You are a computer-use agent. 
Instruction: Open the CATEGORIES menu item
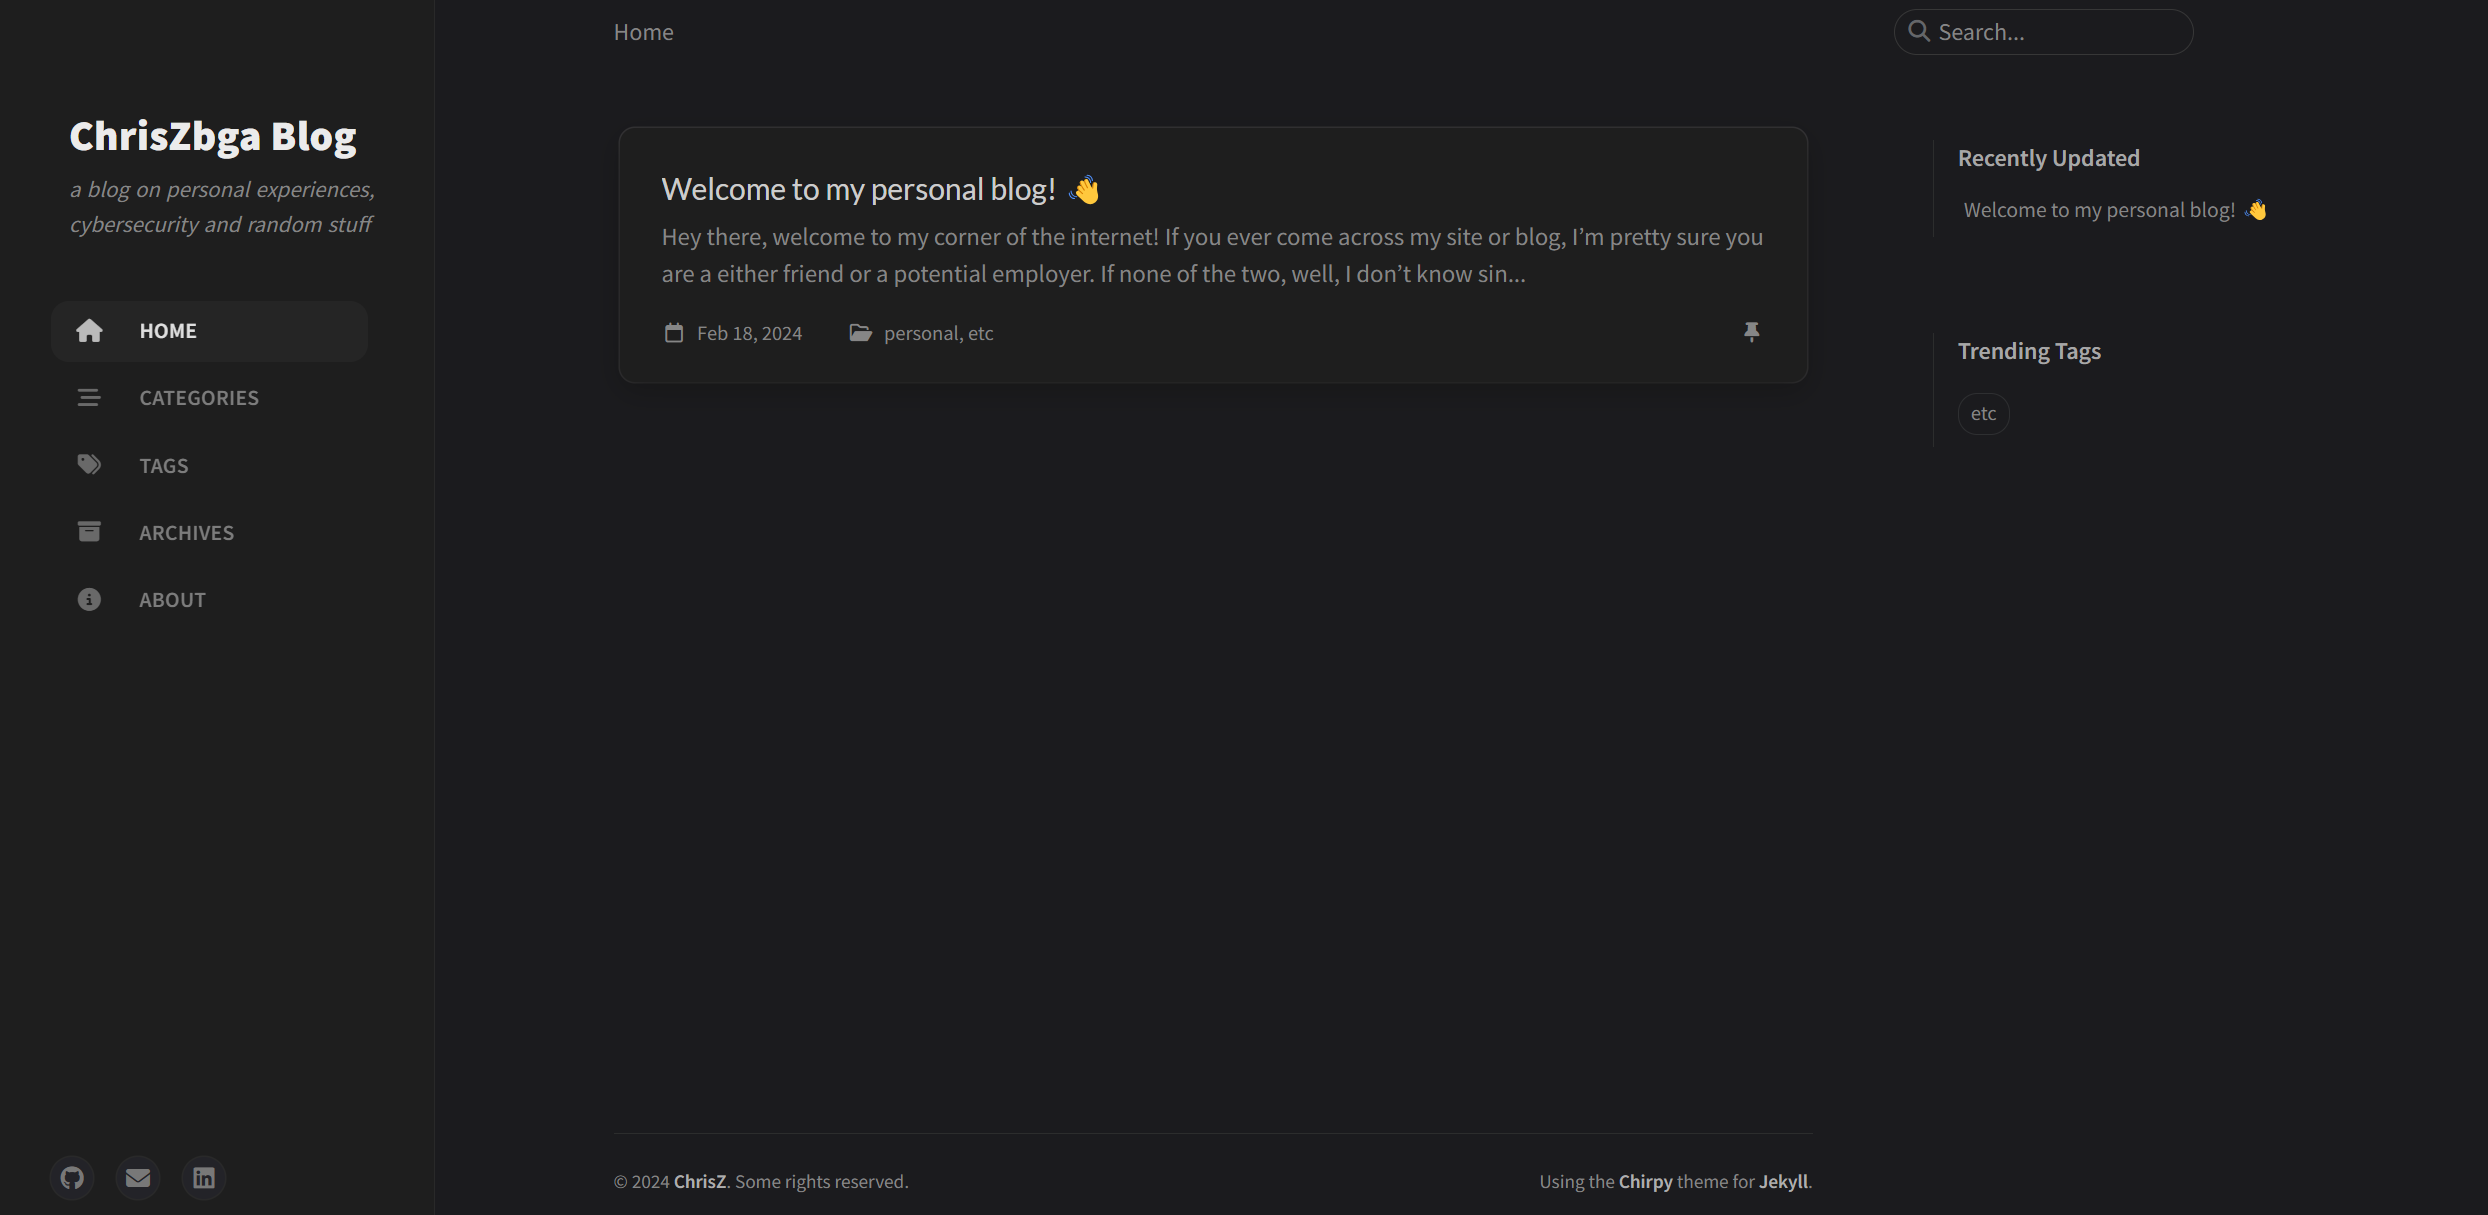(199, 398)
